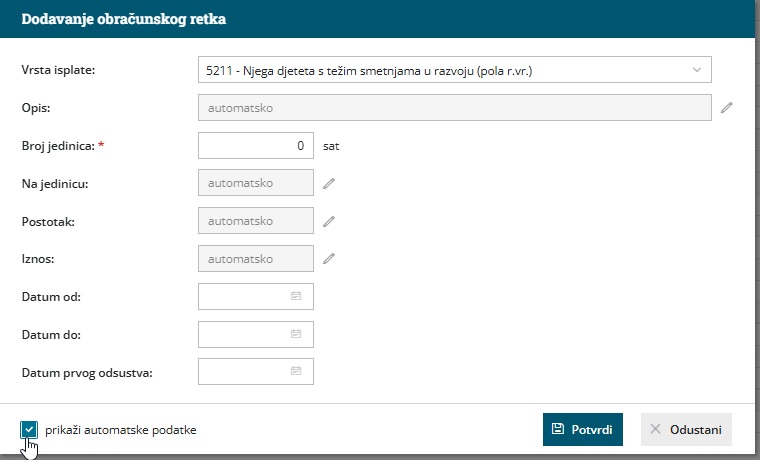760x460 pixels.
Task: Click edit pencil beside Iznos field
Action: coord(328,259)
